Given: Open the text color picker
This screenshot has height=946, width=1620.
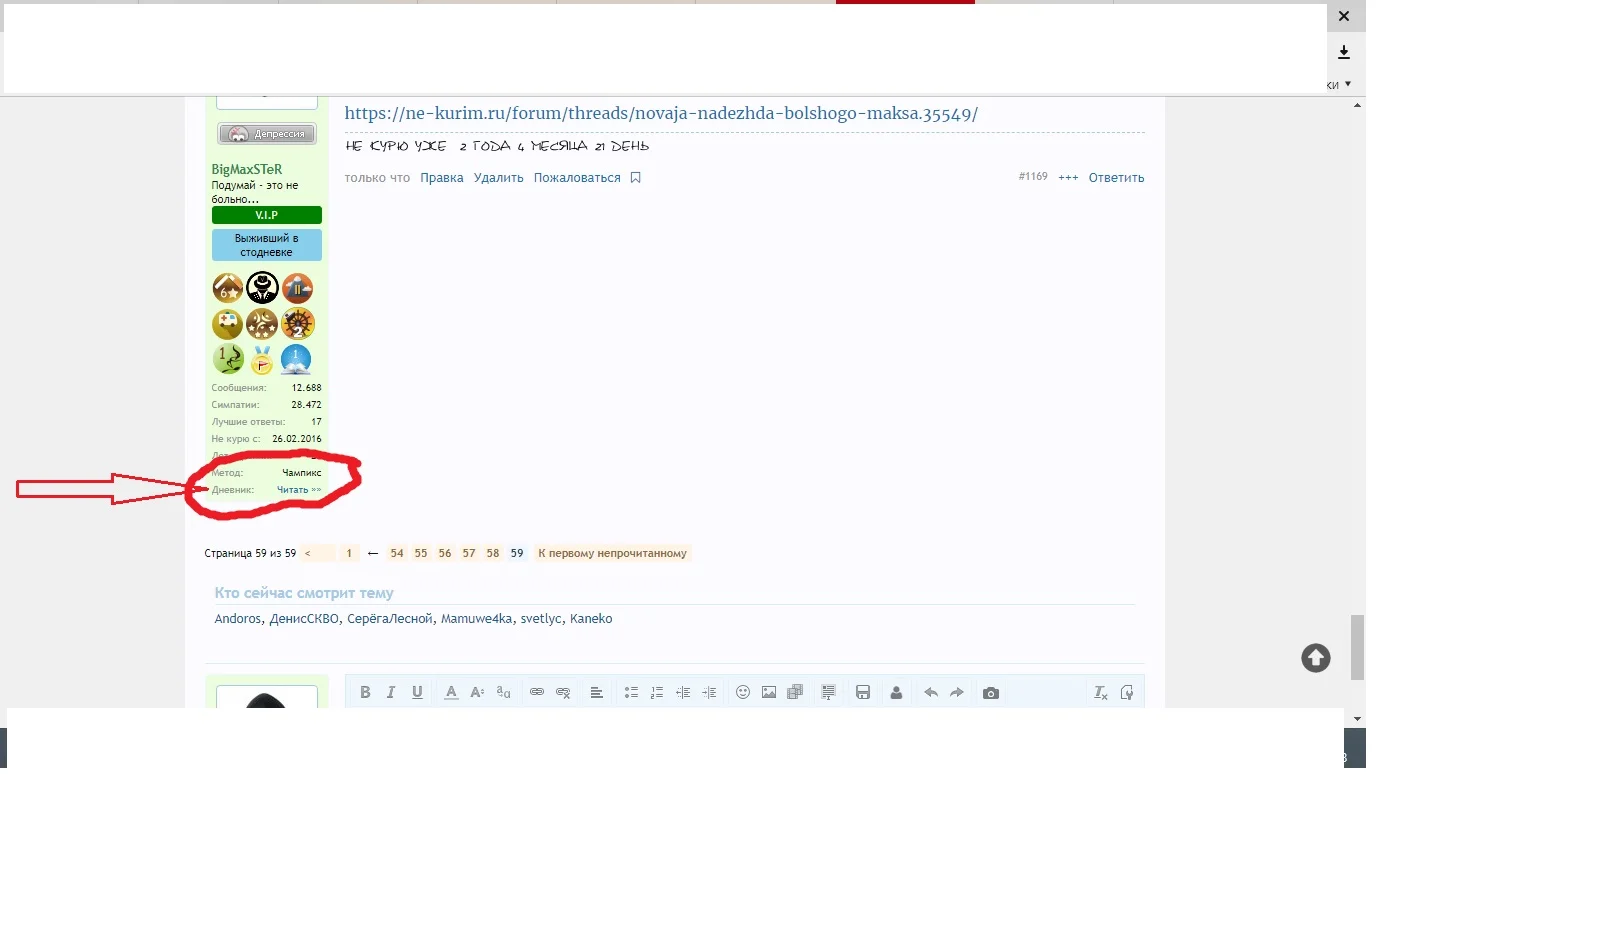Looking at the screenshot, I should pyautogui.click(x=450, y=691).
